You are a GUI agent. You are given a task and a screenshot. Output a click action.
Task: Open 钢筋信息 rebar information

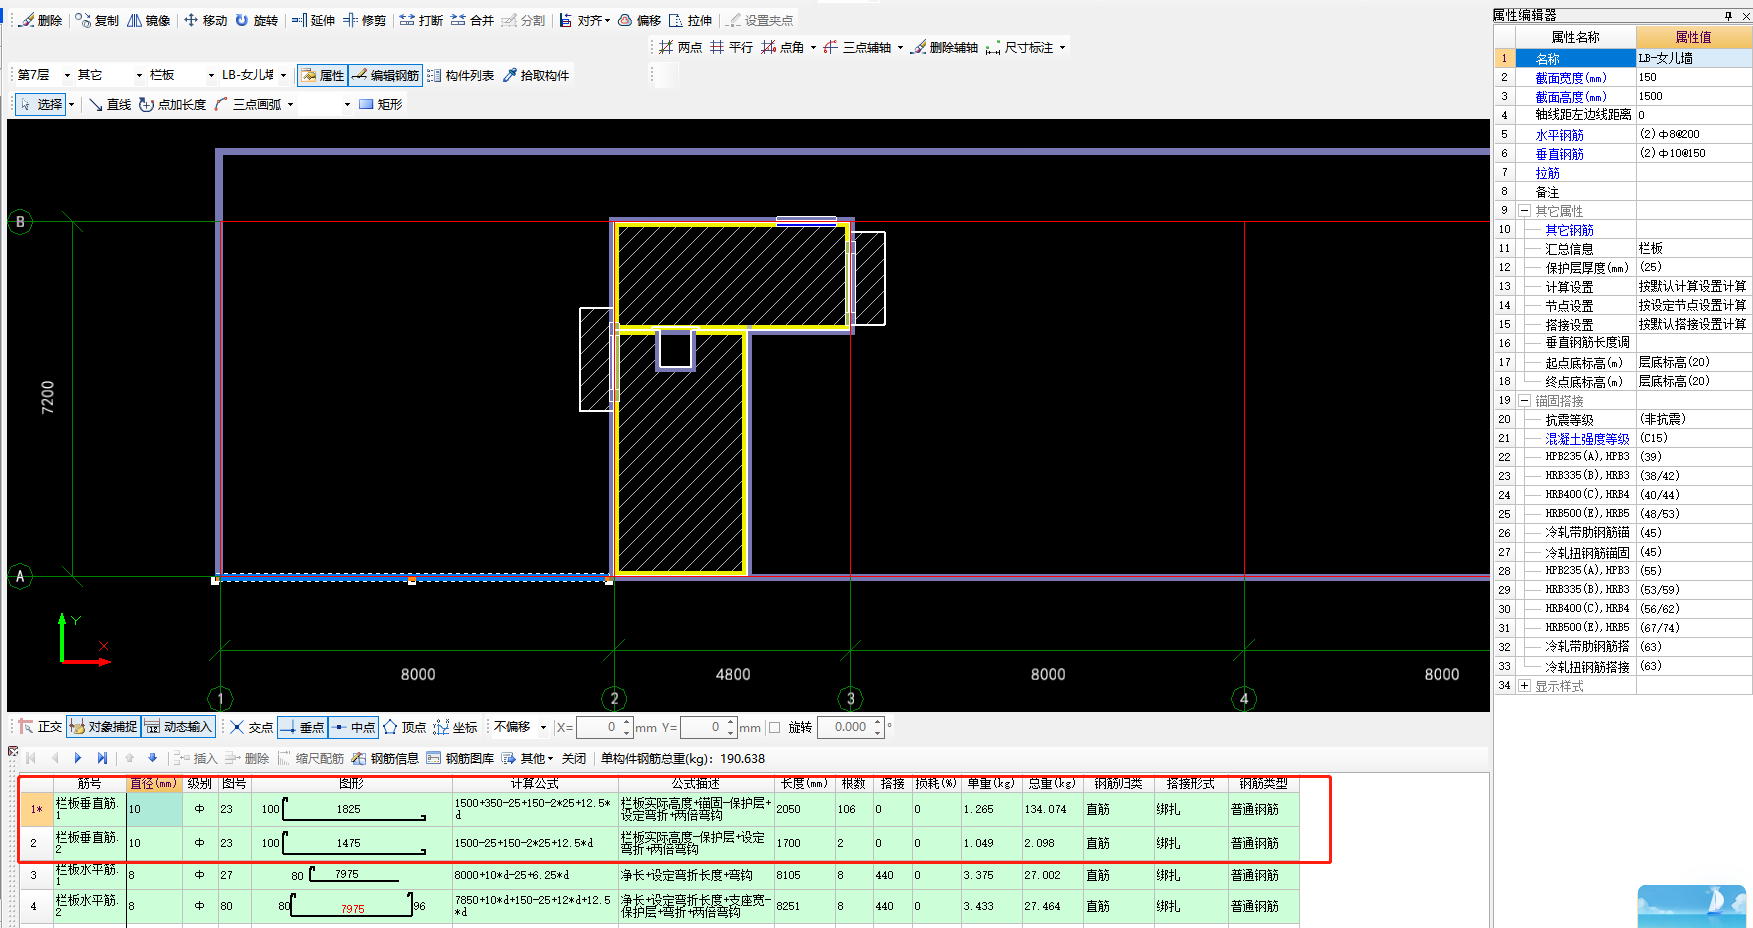pos(386,758)
